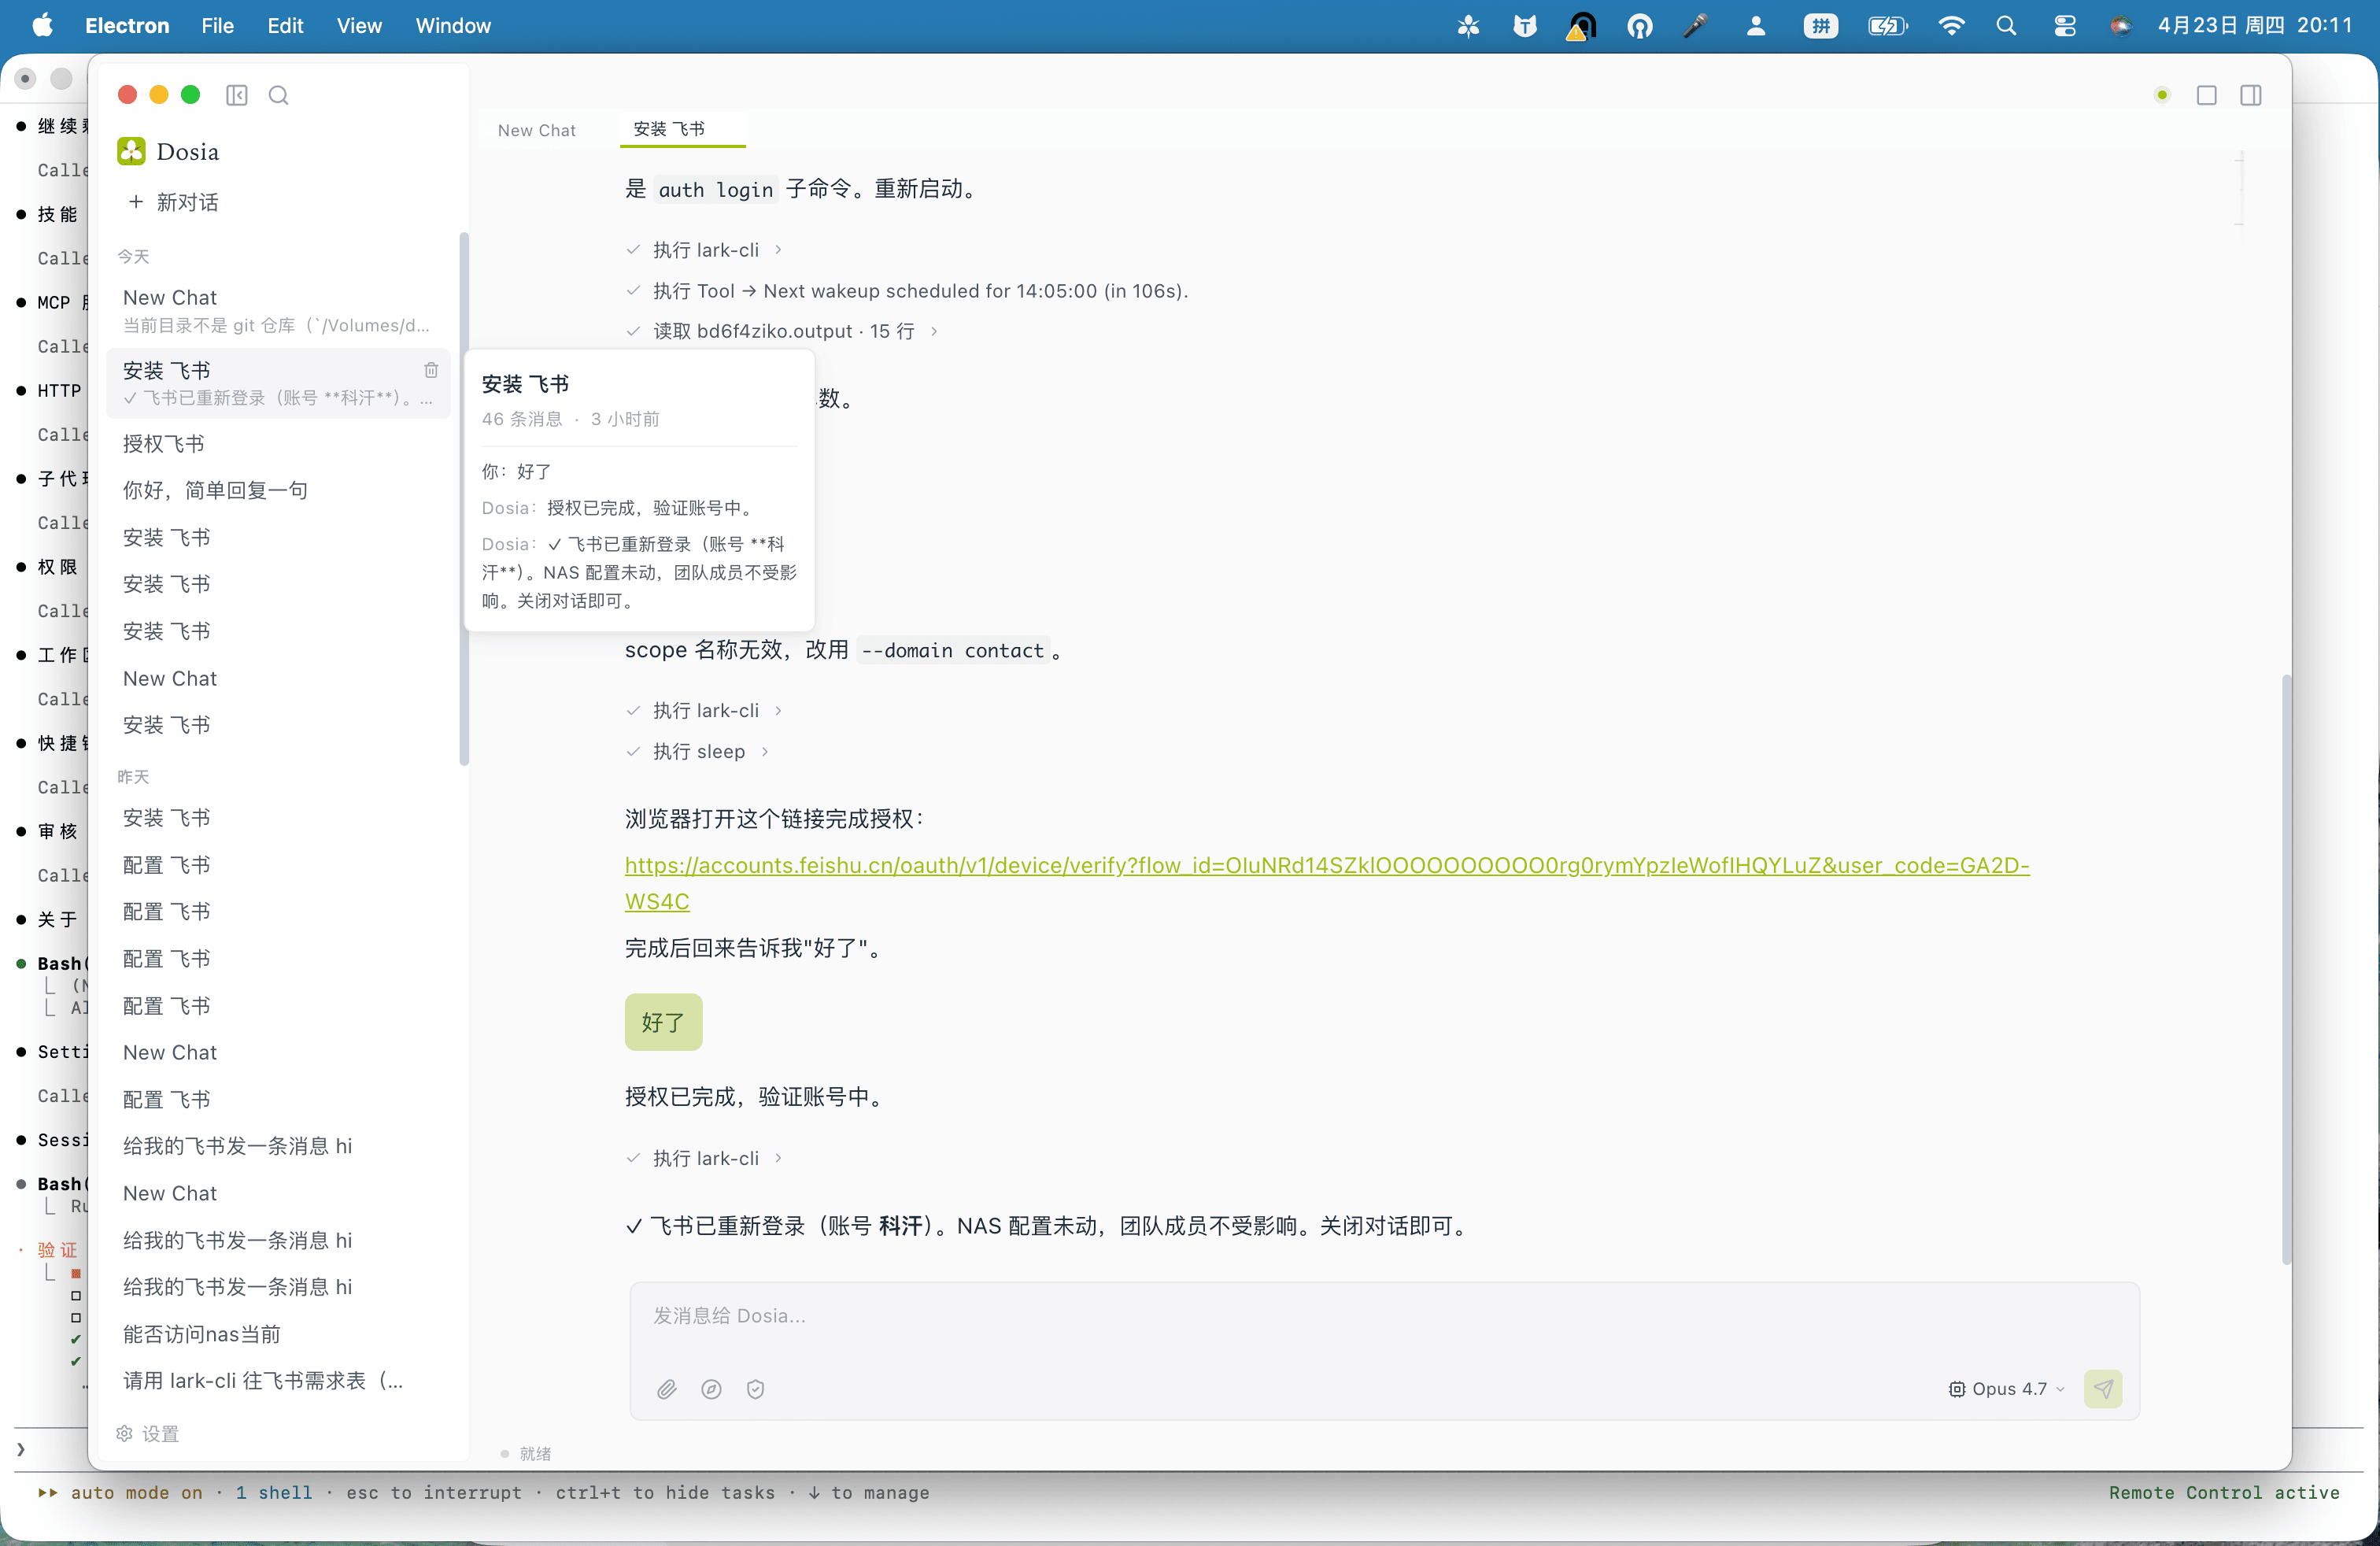Click the cat face icon in menu bar

click(x=1524, y=25)
